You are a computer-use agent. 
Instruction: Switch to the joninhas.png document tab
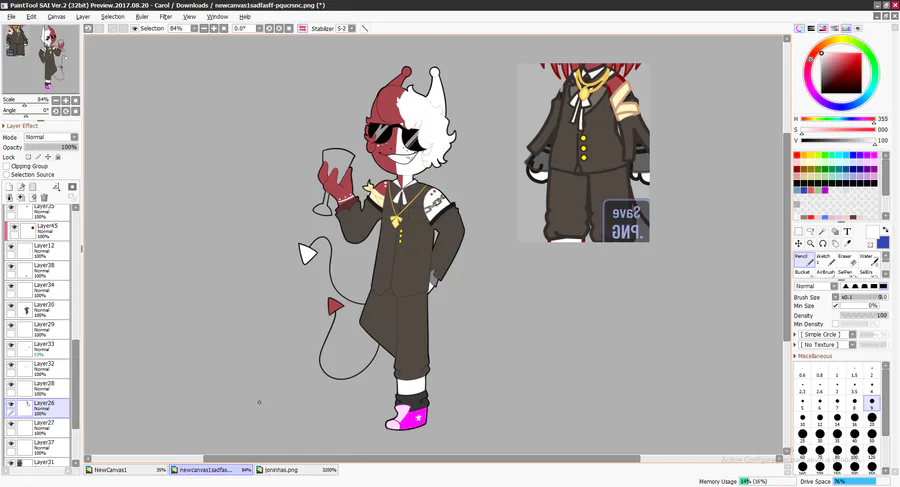tap(296, 470)
